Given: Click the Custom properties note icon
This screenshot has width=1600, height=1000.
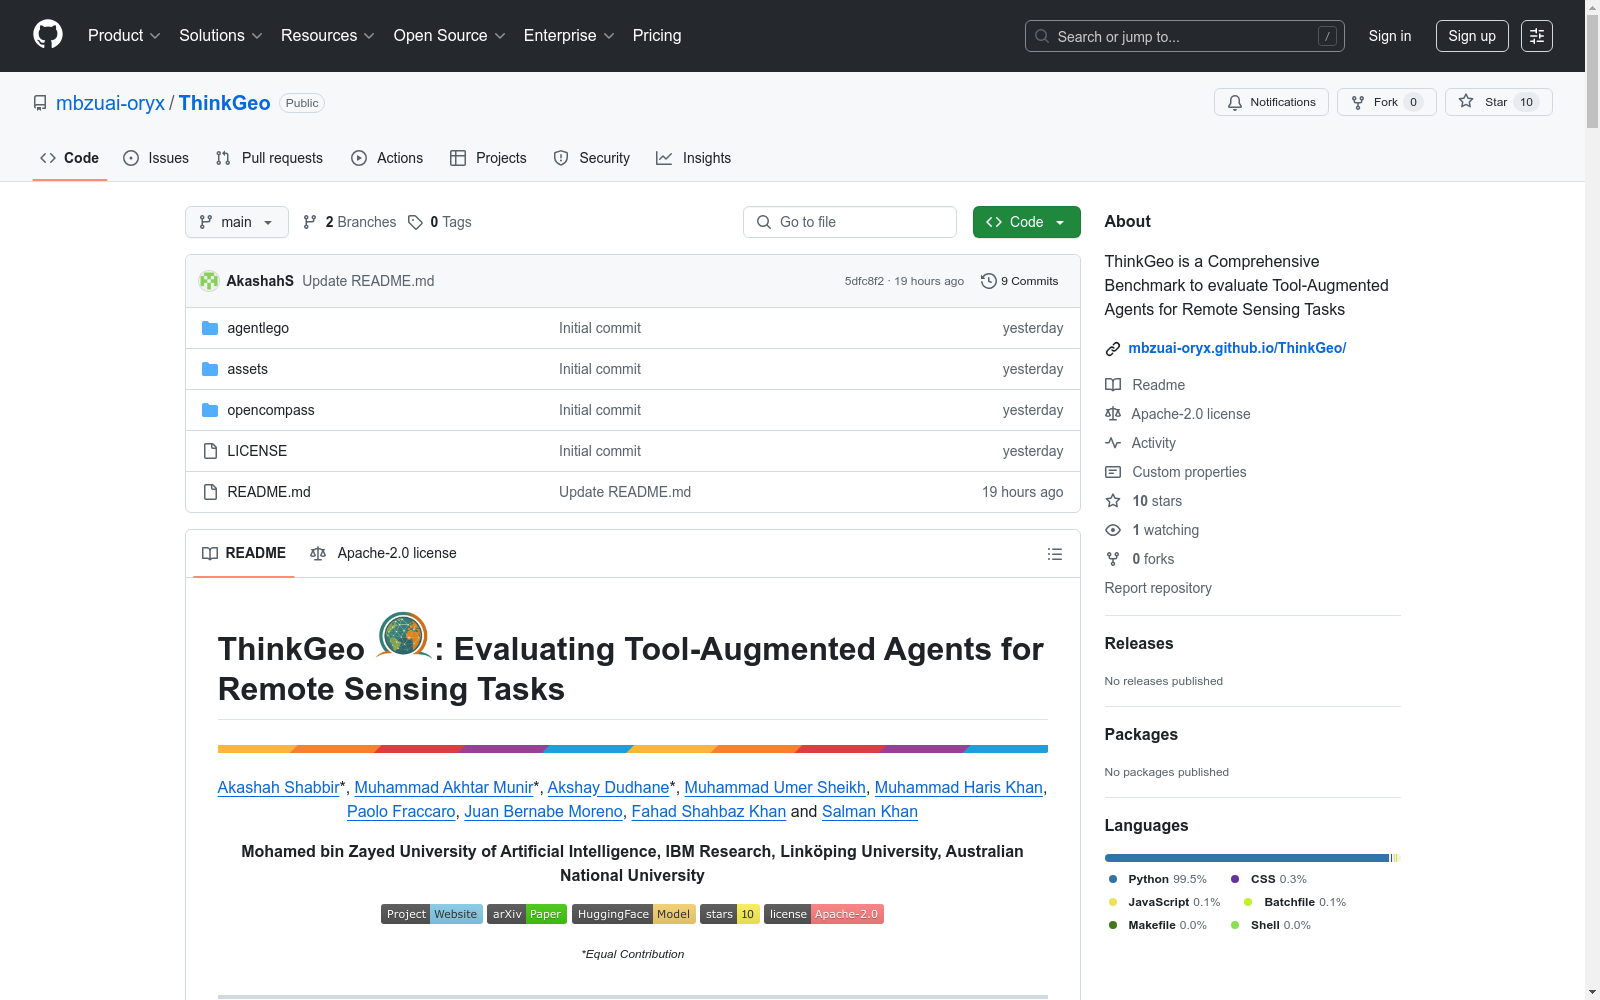Looking at the screenshot, I should click(x=1113, y=472).
